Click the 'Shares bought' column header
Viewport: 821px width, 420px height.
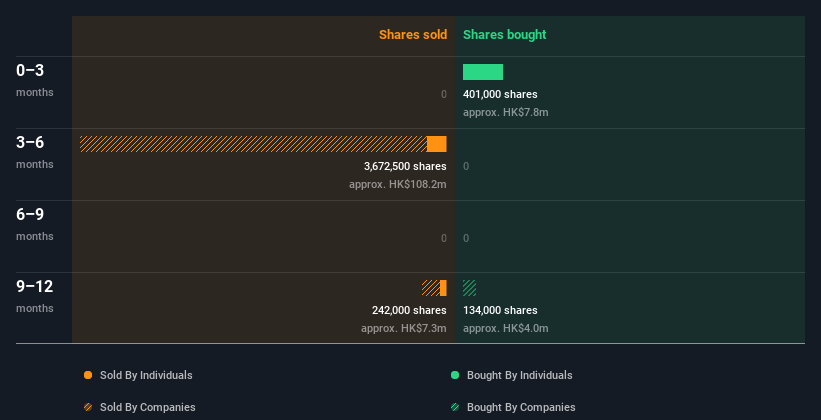[505, 35]
